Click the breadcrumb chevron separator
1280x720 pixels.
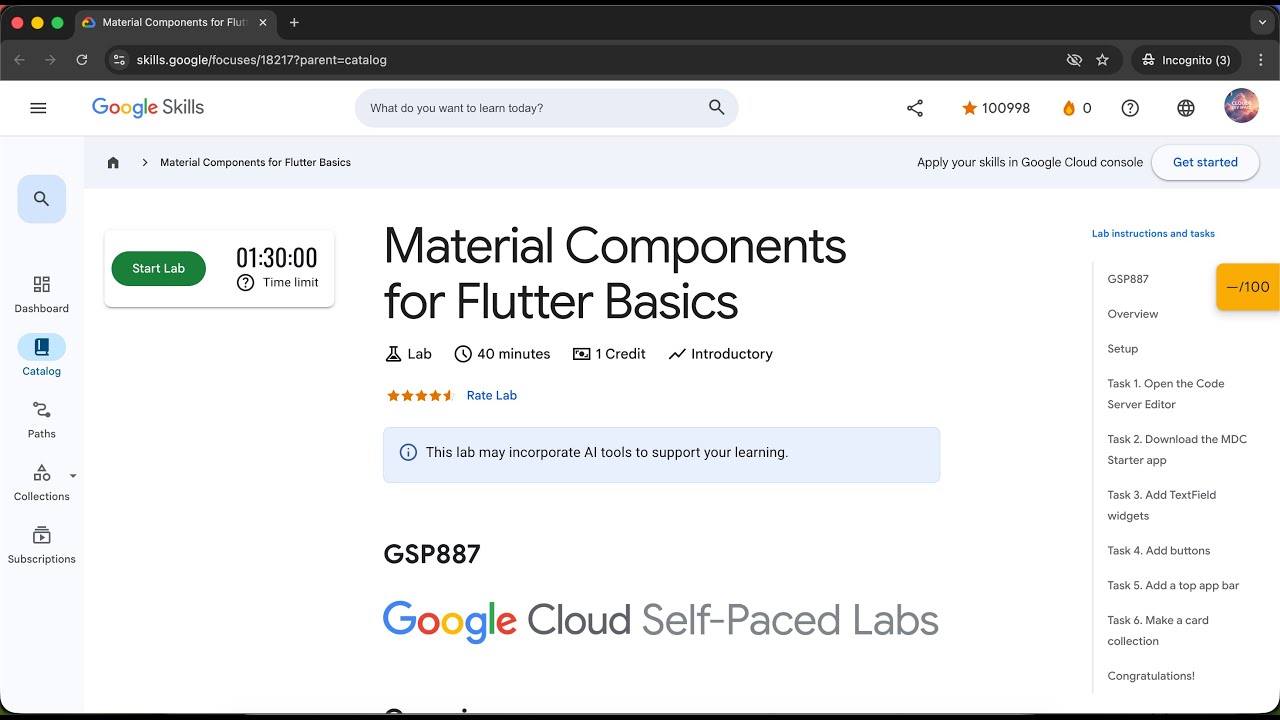(145, 162)
